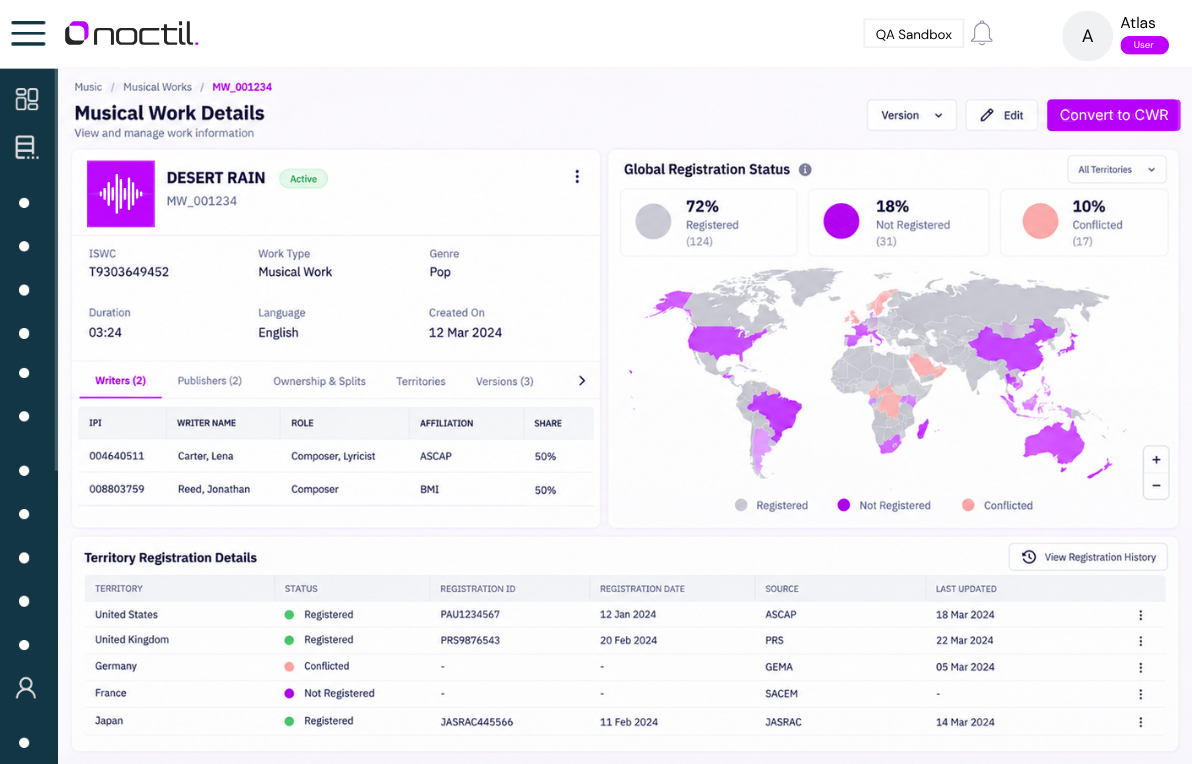Open the list icon in sidebar
Image resolution: width=1192 pixels, height=764 pixels.
tap(27, 147)
